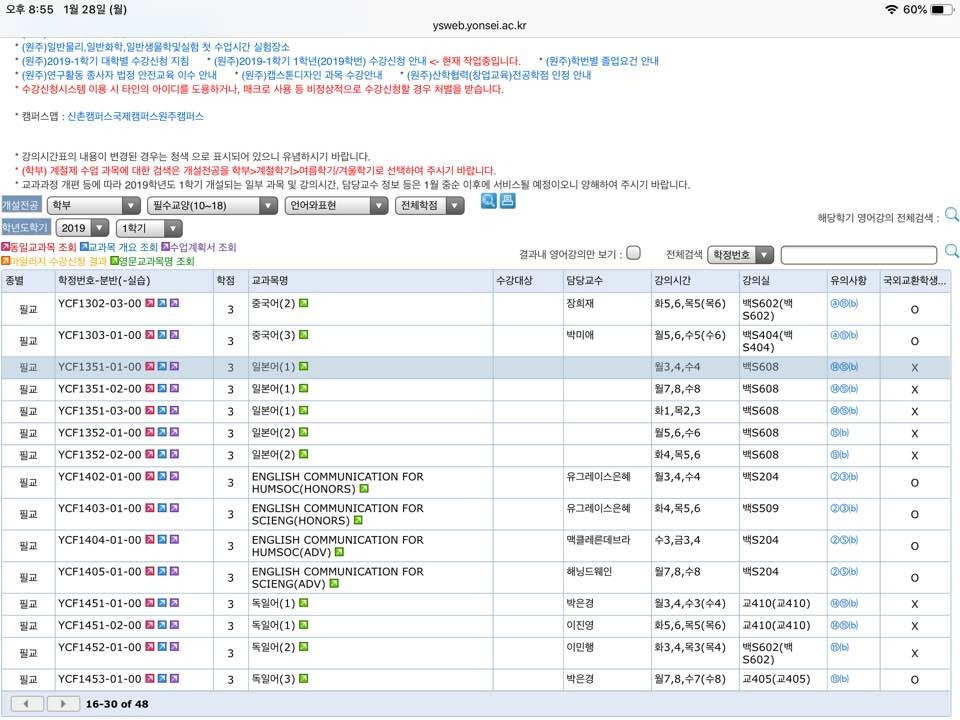This screenshot has width=960, height=720.
Task: Open blue icon in row YCF1351-03-00
Action: coord(162,411)
